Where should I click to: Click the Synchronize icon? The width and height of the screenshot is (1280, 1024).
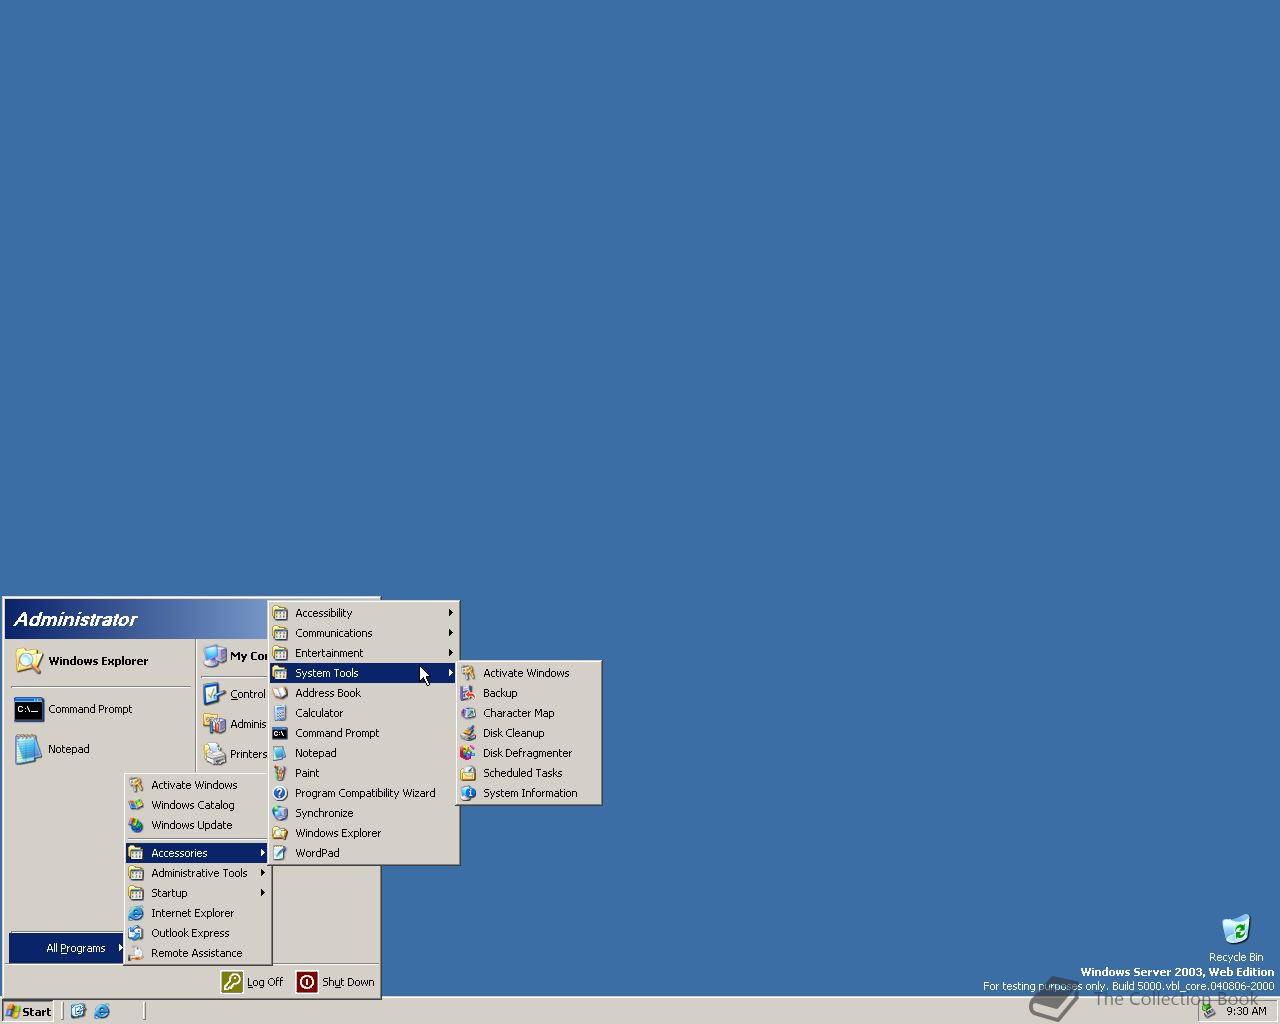tap(280, 813)
